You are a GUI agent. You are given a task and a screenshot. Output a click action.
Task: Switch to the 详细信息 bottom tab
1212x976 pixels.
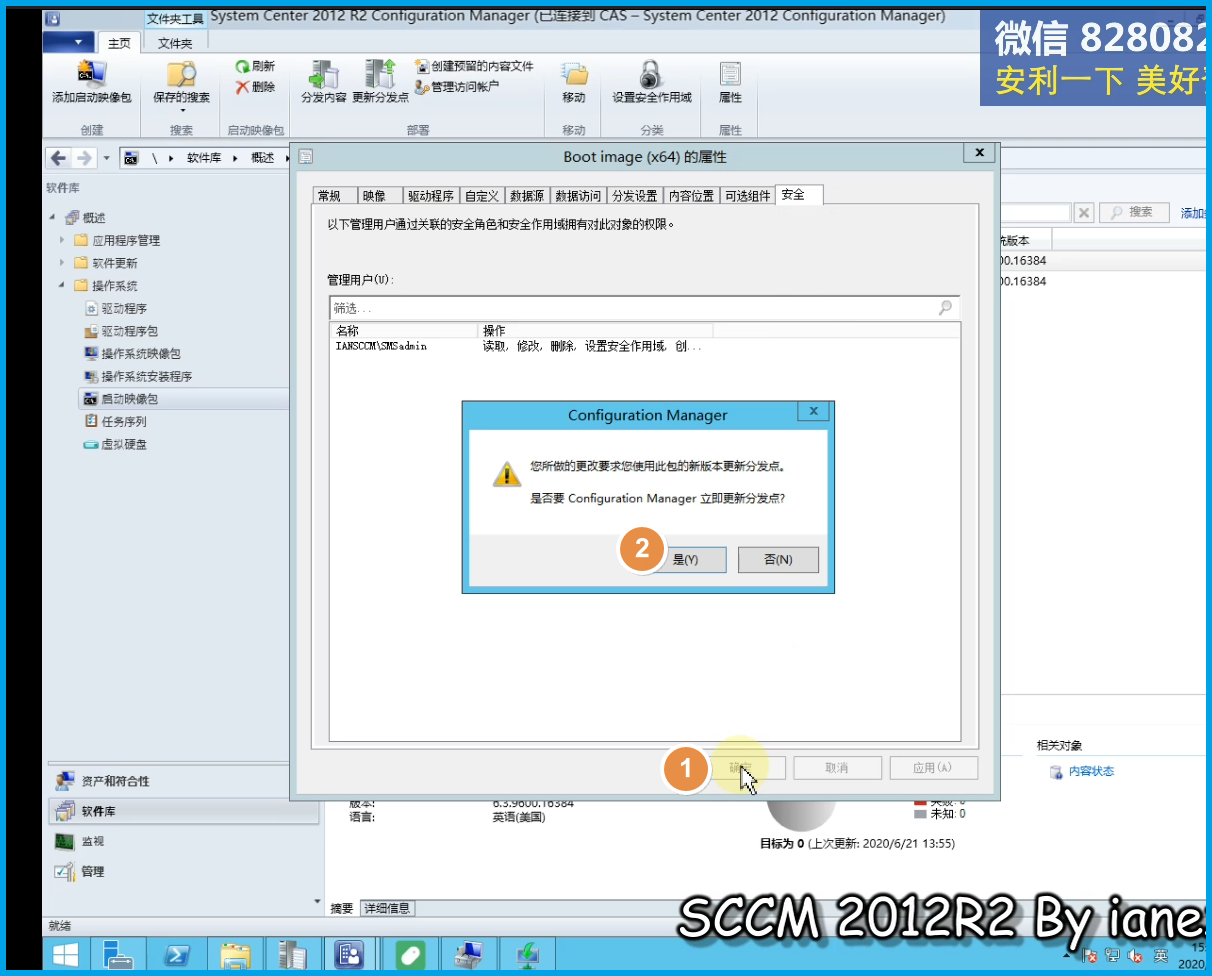pos(387,908)
